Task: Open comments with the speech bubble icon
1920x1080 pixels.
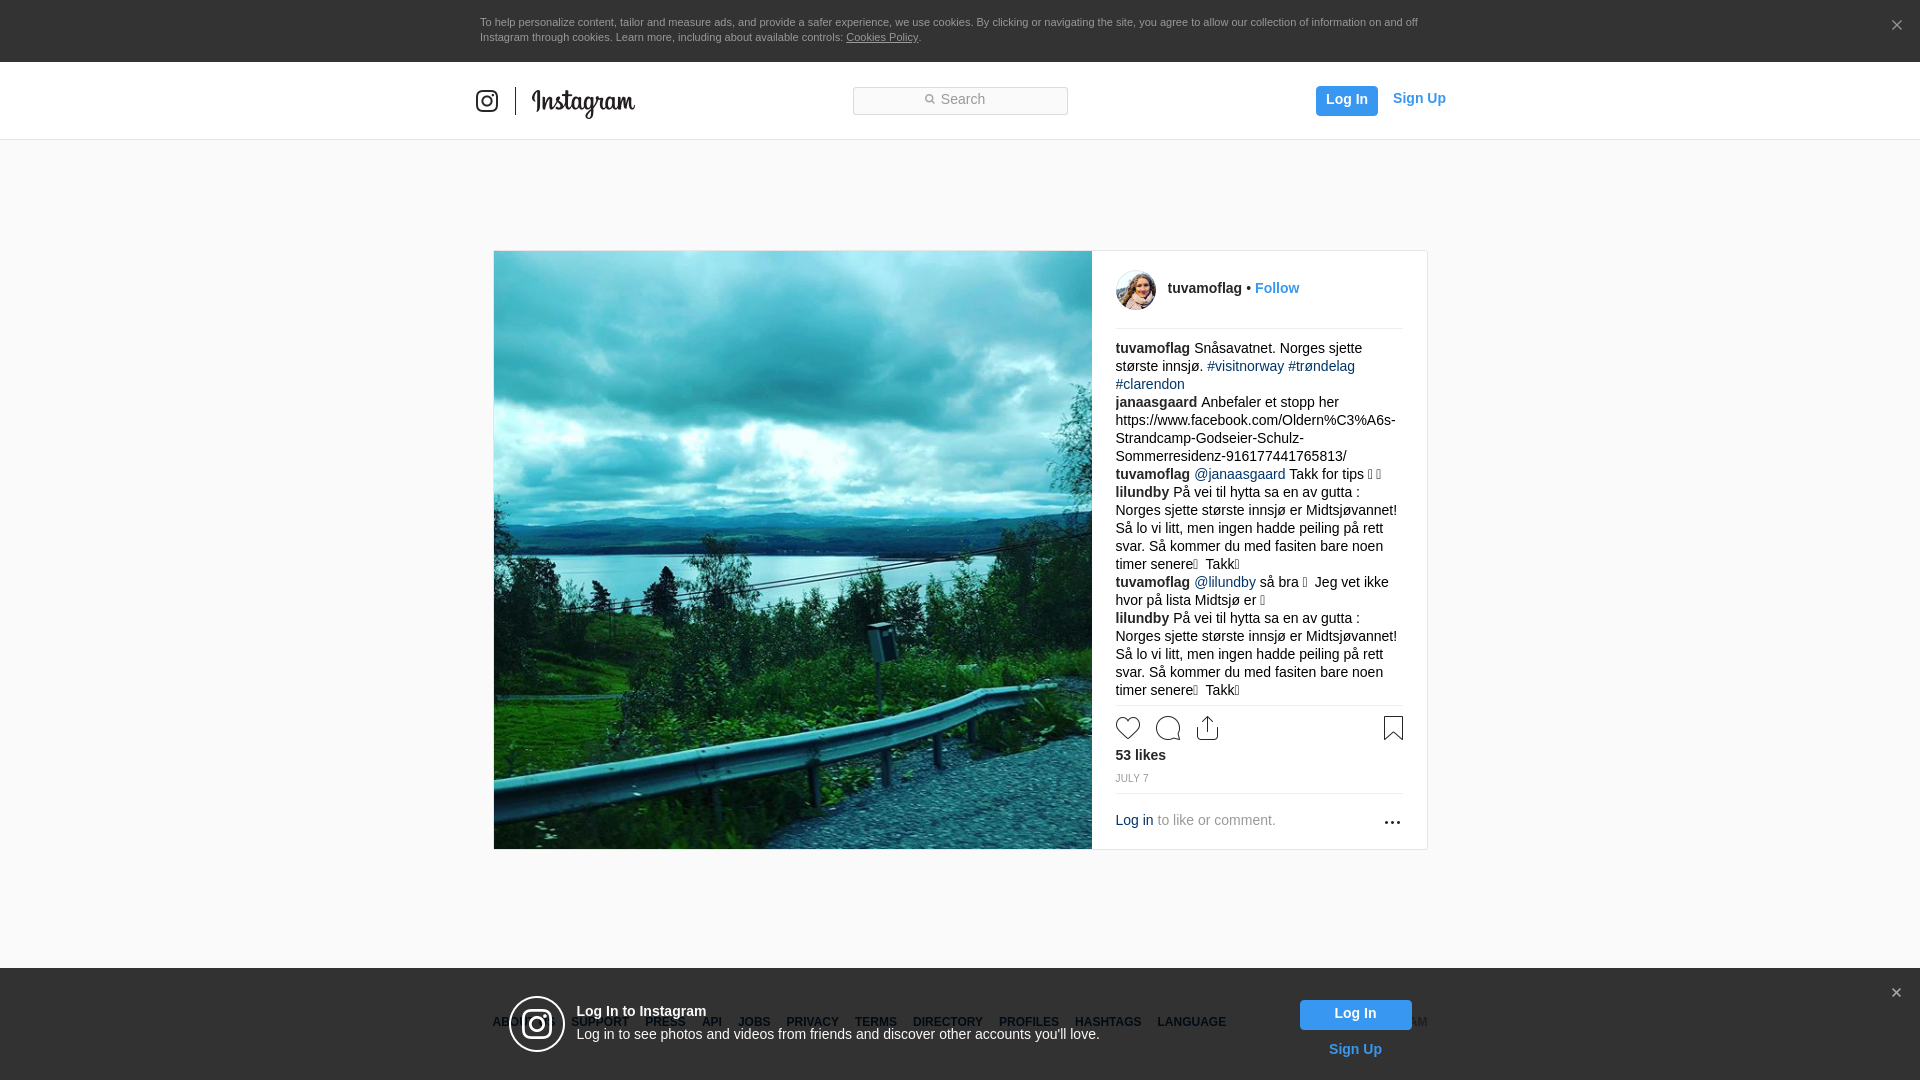Action: [1168, 728]
